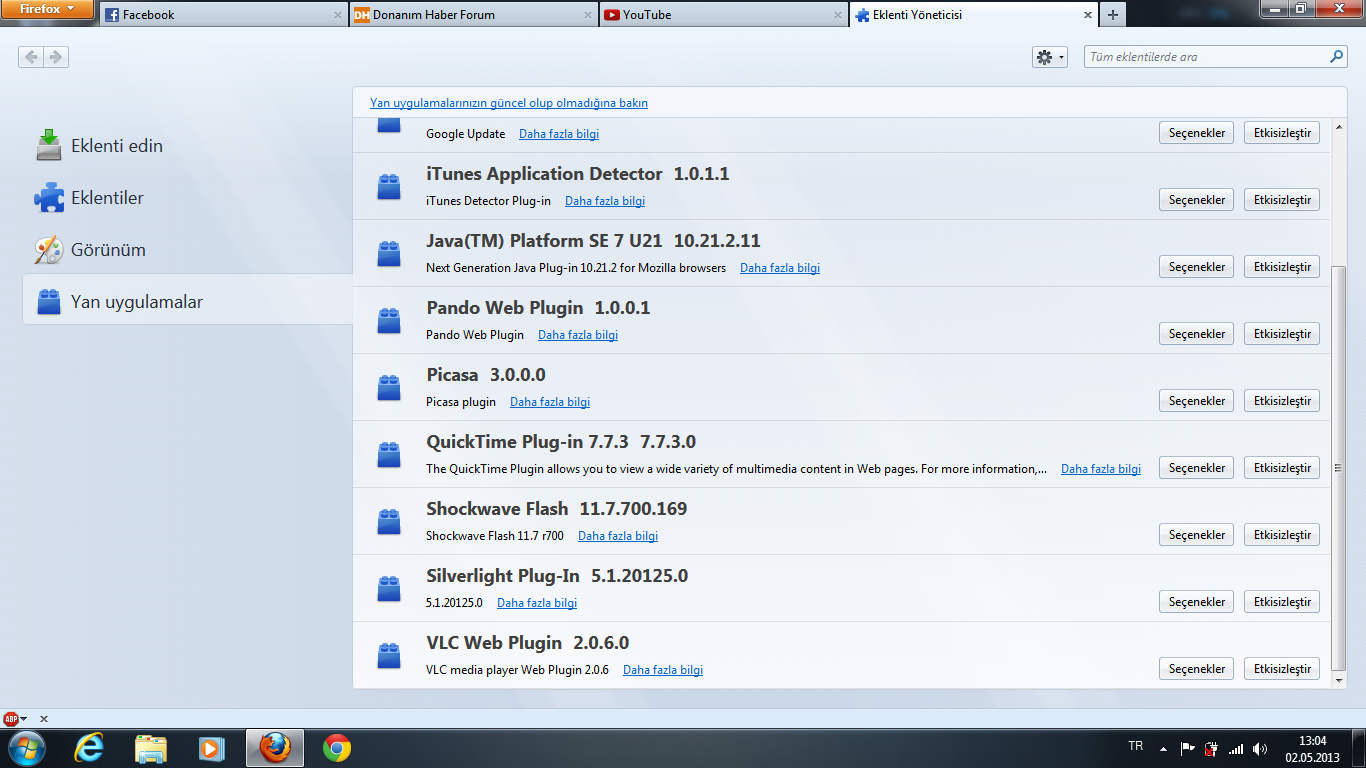Screen dimensions: 1366x768
Task: Click the Java(TM) Platform plugin icon
Action: coord(389,254)
